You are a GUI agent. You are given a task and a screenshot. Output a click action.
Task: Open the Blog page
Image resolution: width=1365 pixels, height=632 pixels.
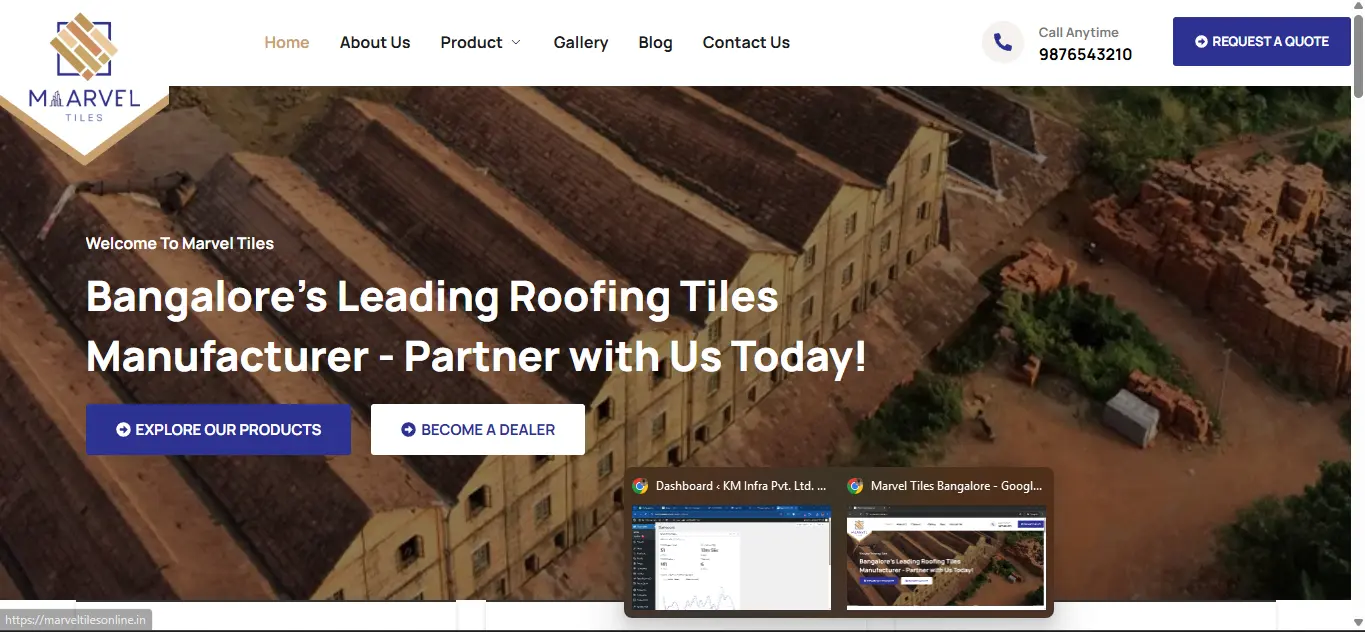[655, 42]
